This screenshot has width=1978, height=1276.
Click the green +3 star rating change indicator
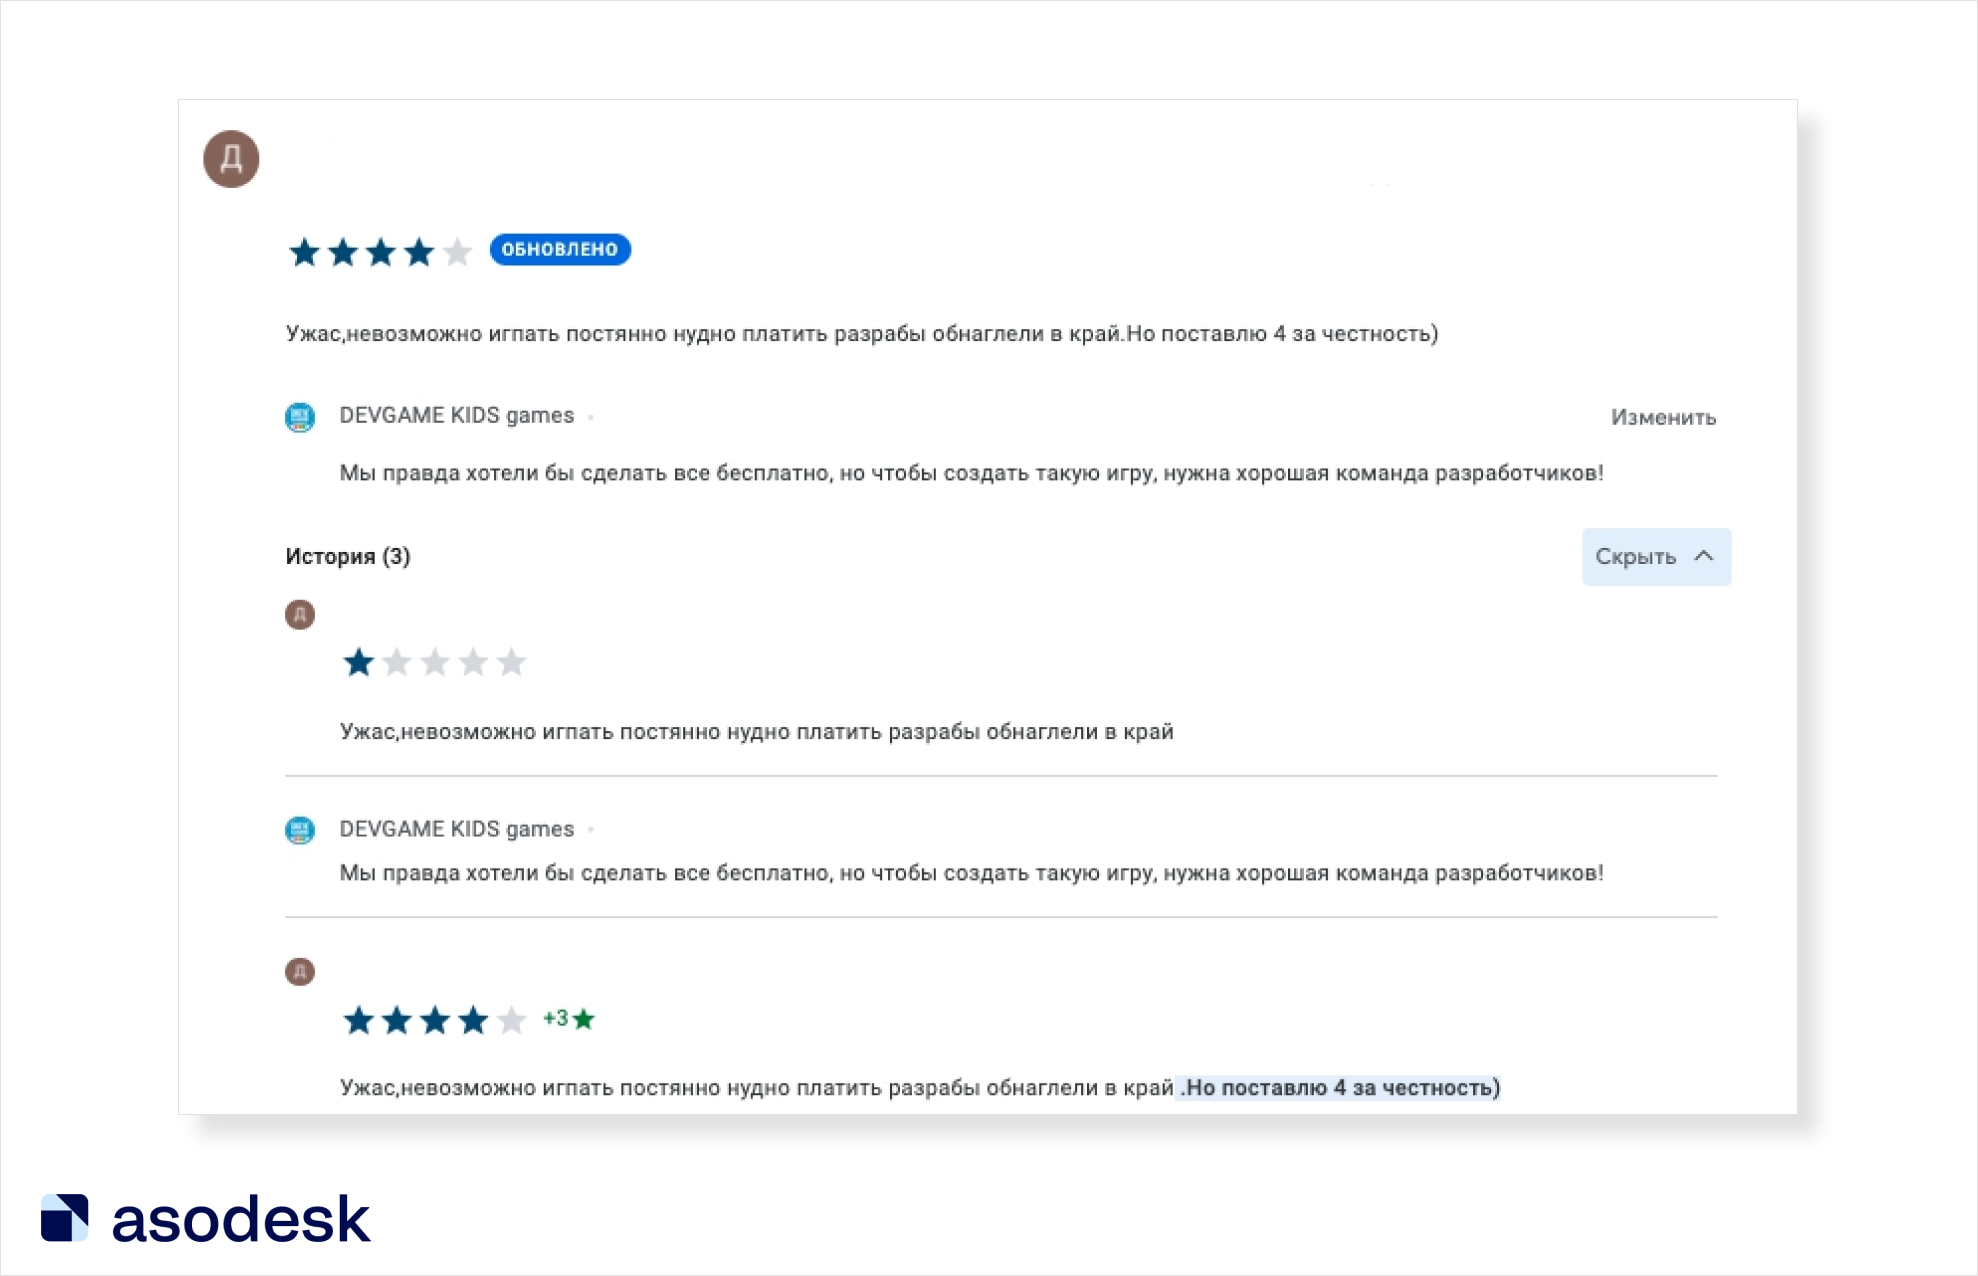pyautogui.click(x=569, y=1019)
